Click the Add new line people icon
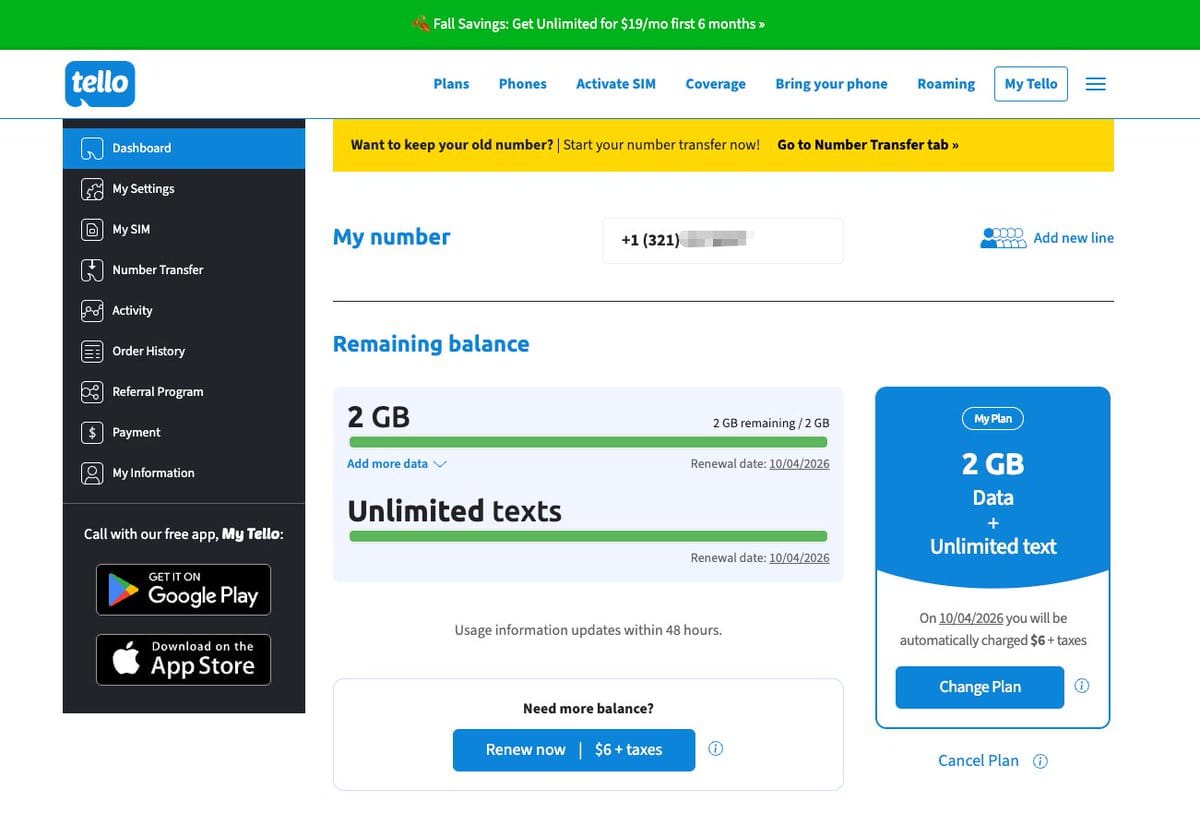This screenshot has height=813, width=1200. pyautogui.click(x=1003, y=238)
